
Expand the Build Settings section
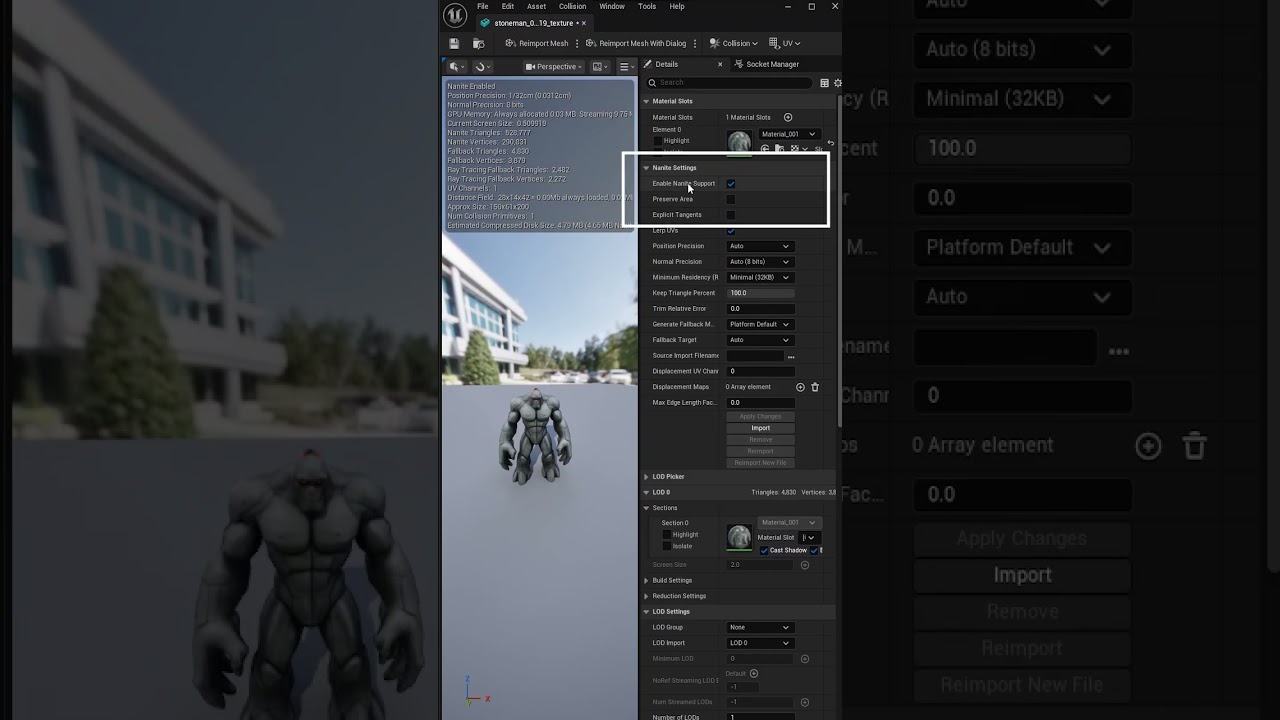point(646,580)
